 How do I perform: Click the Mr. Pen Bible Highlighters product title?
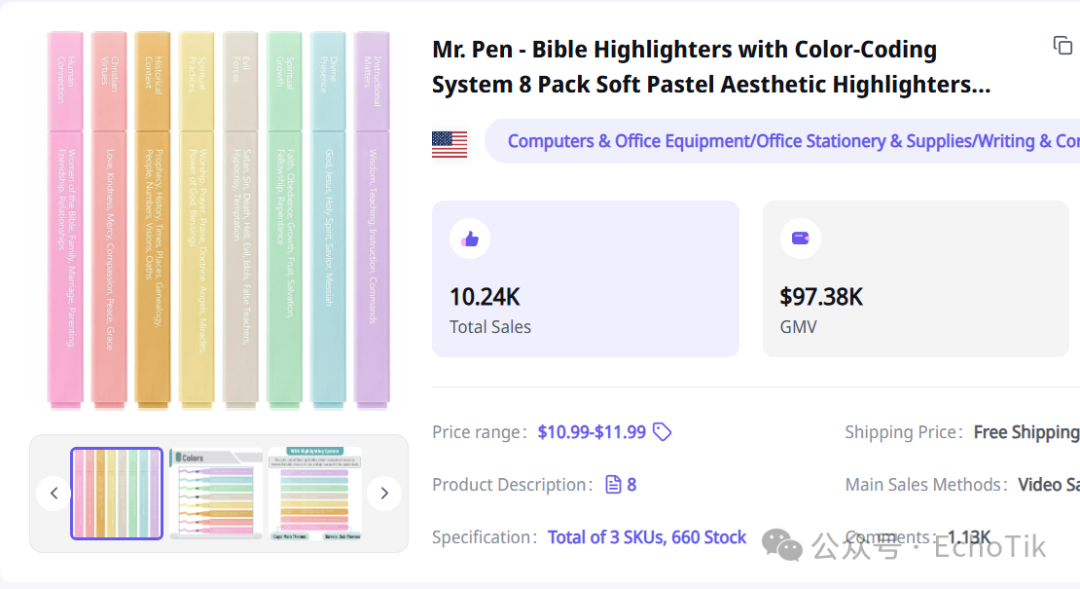coord(711,67)
